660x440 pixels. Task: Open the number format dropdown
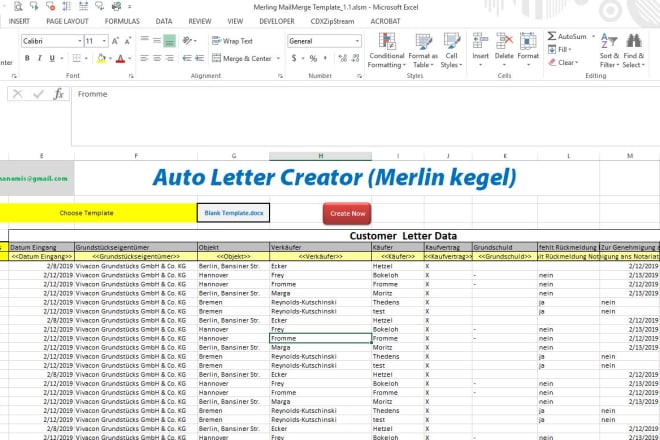point(357,41)
